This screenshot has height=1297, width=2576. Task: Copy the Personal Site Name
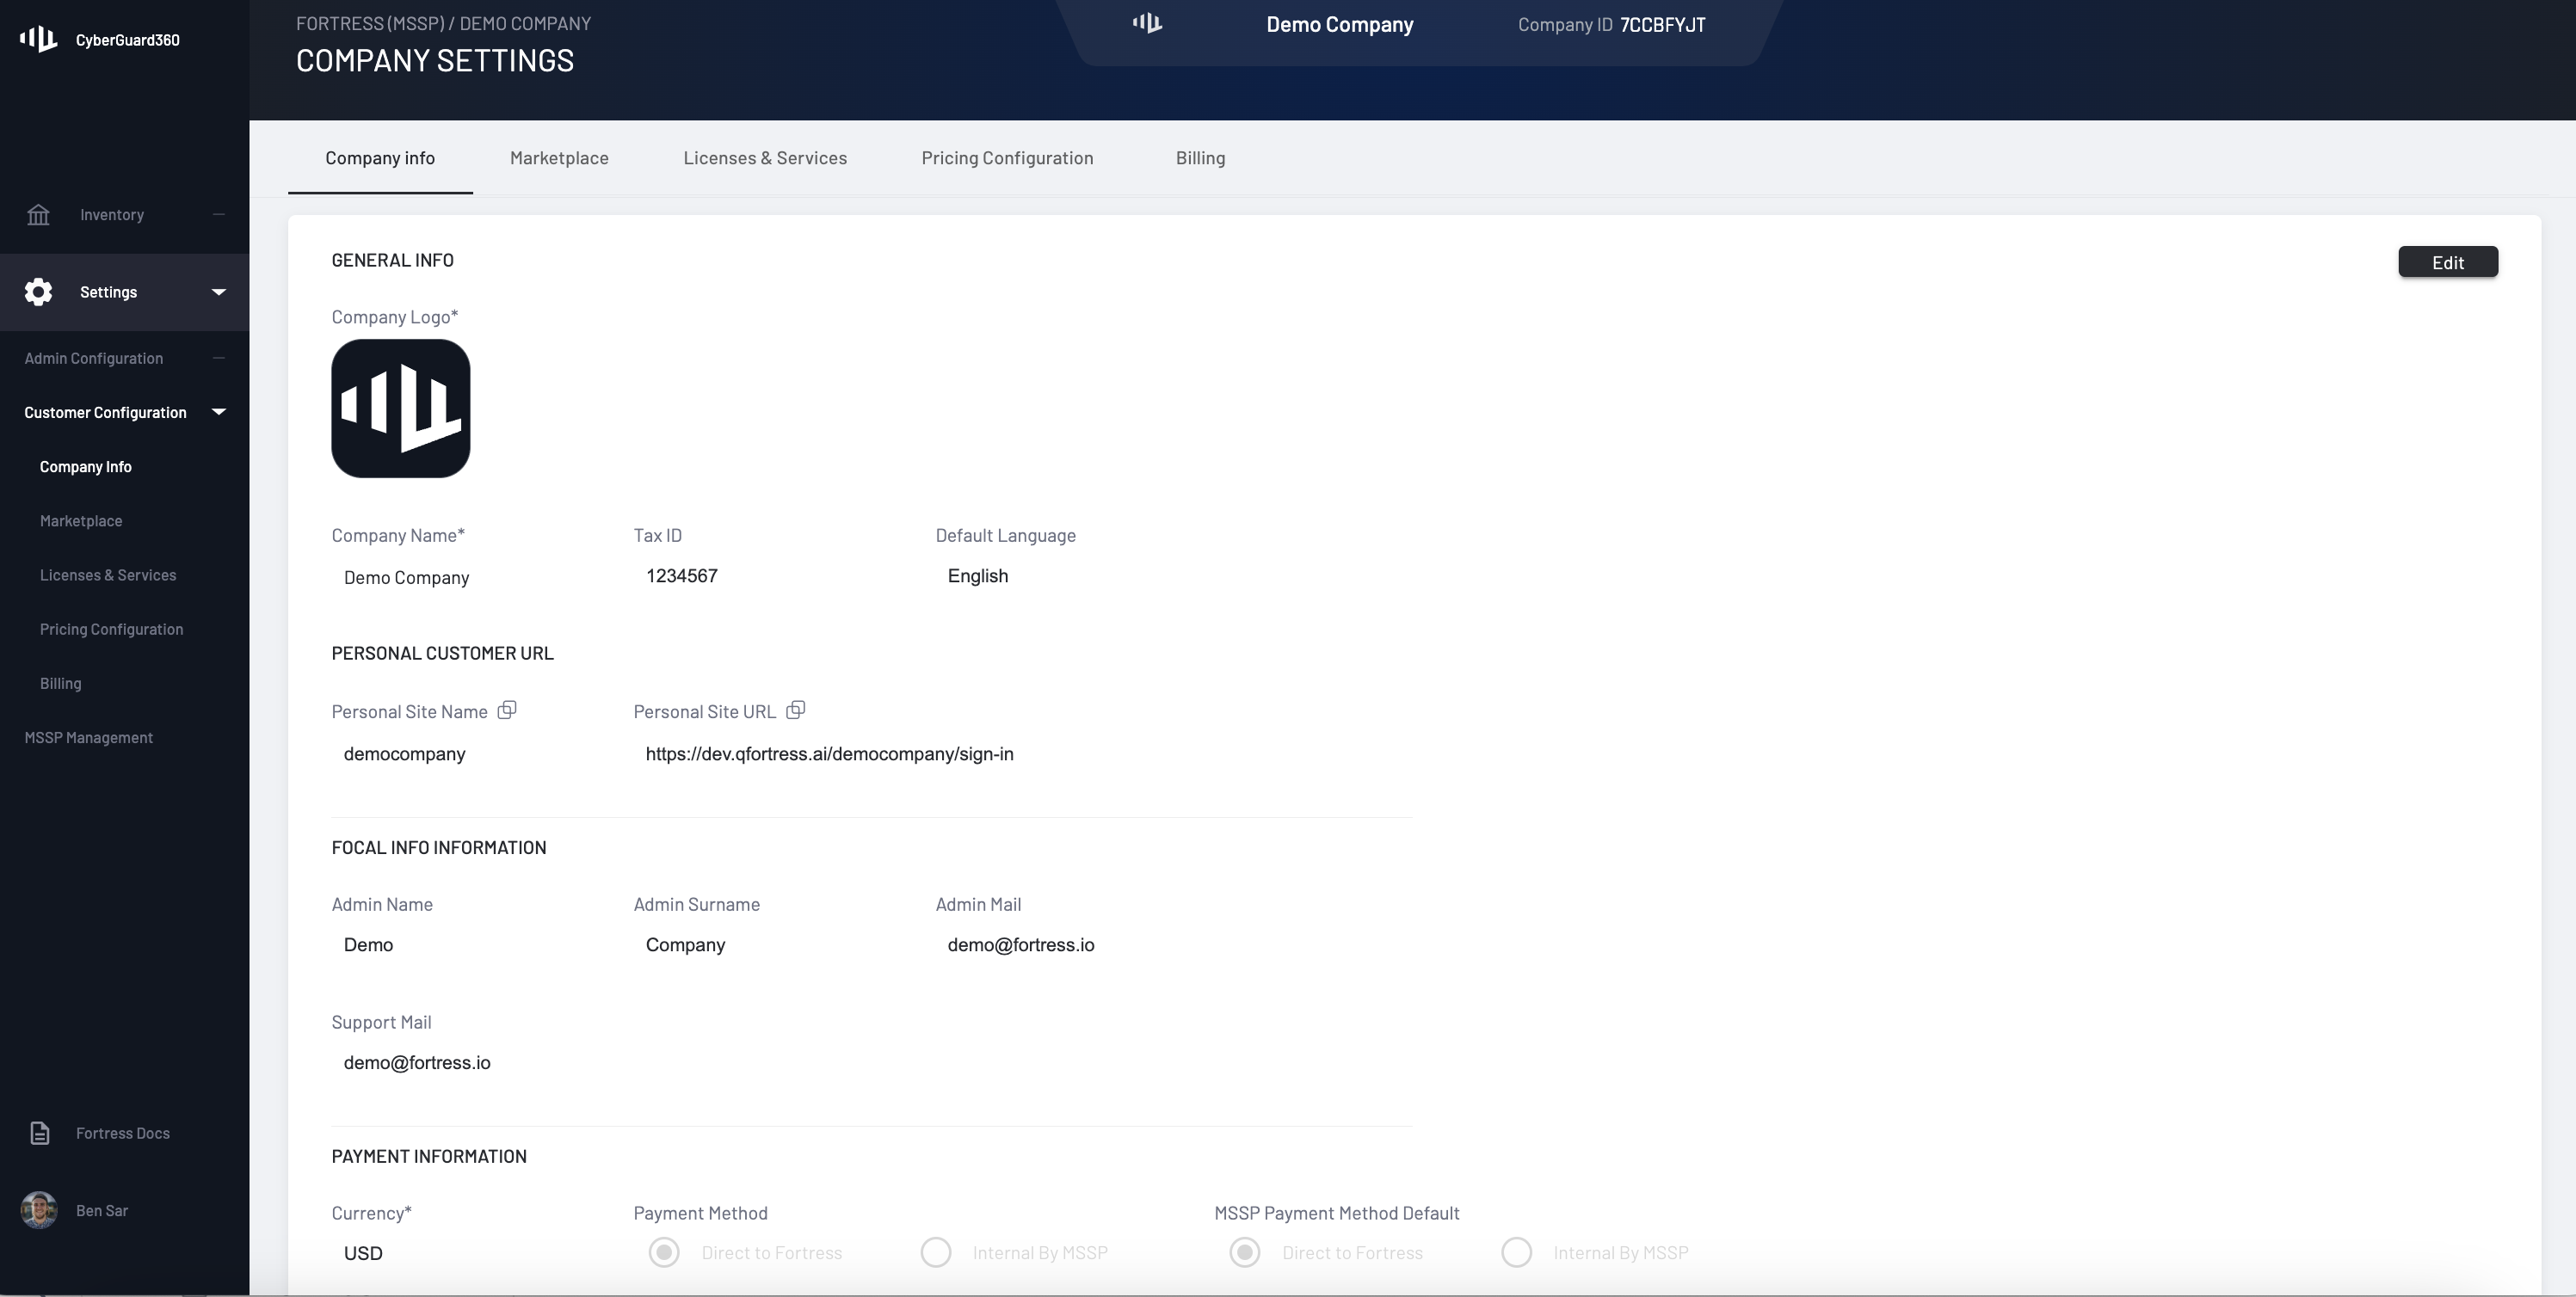click(507, 710)
